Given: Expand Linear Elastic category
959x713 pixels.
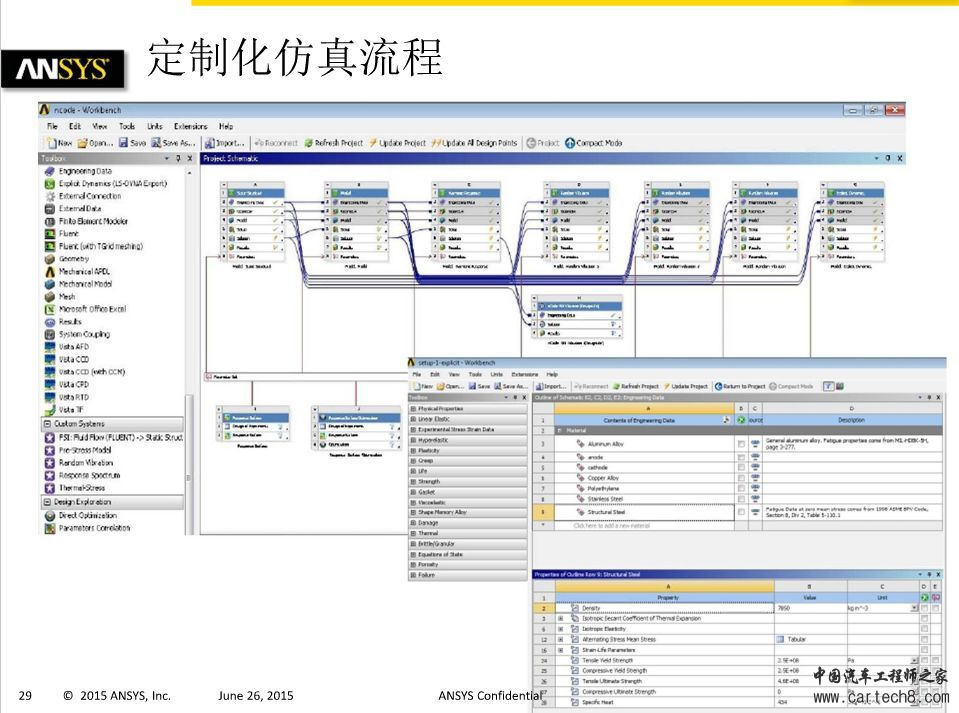Looking at the screenshot, I should click(x=413, y=419).
